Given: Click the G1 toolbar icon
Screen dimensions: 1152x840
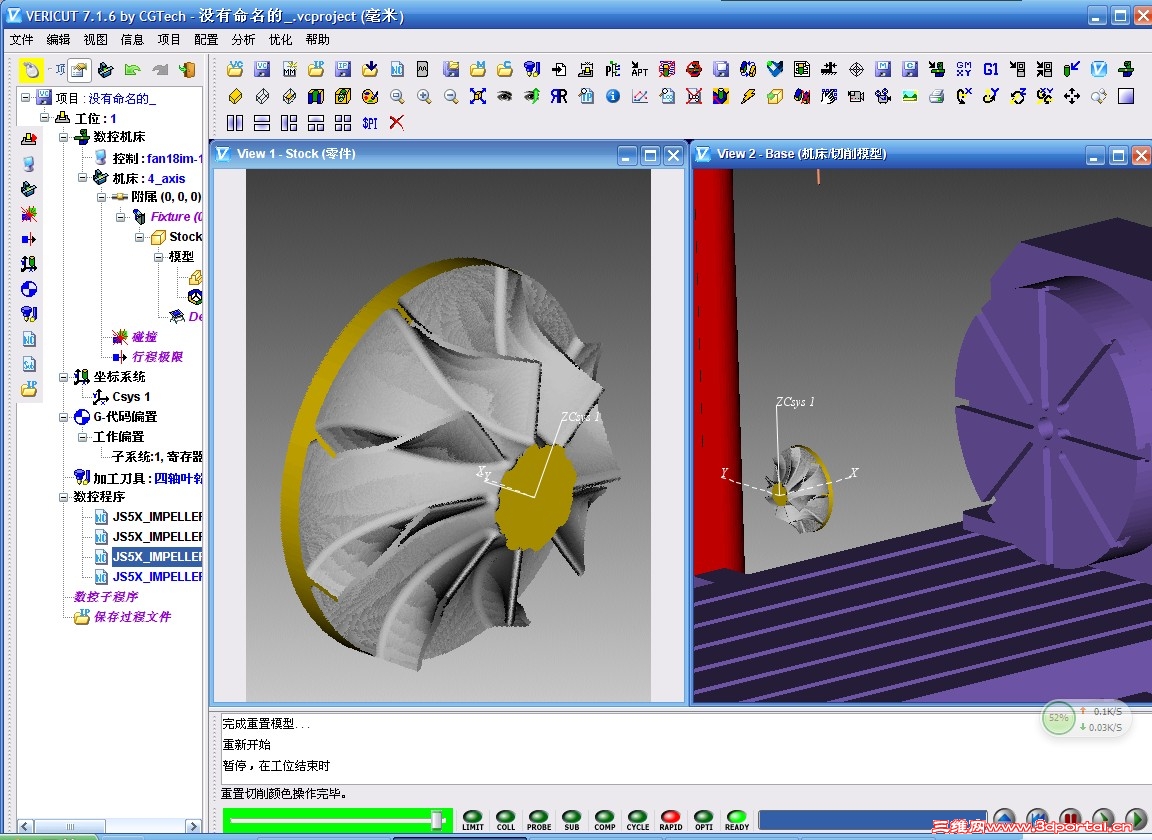Looking at the screenshot, I should pos(991,69).
